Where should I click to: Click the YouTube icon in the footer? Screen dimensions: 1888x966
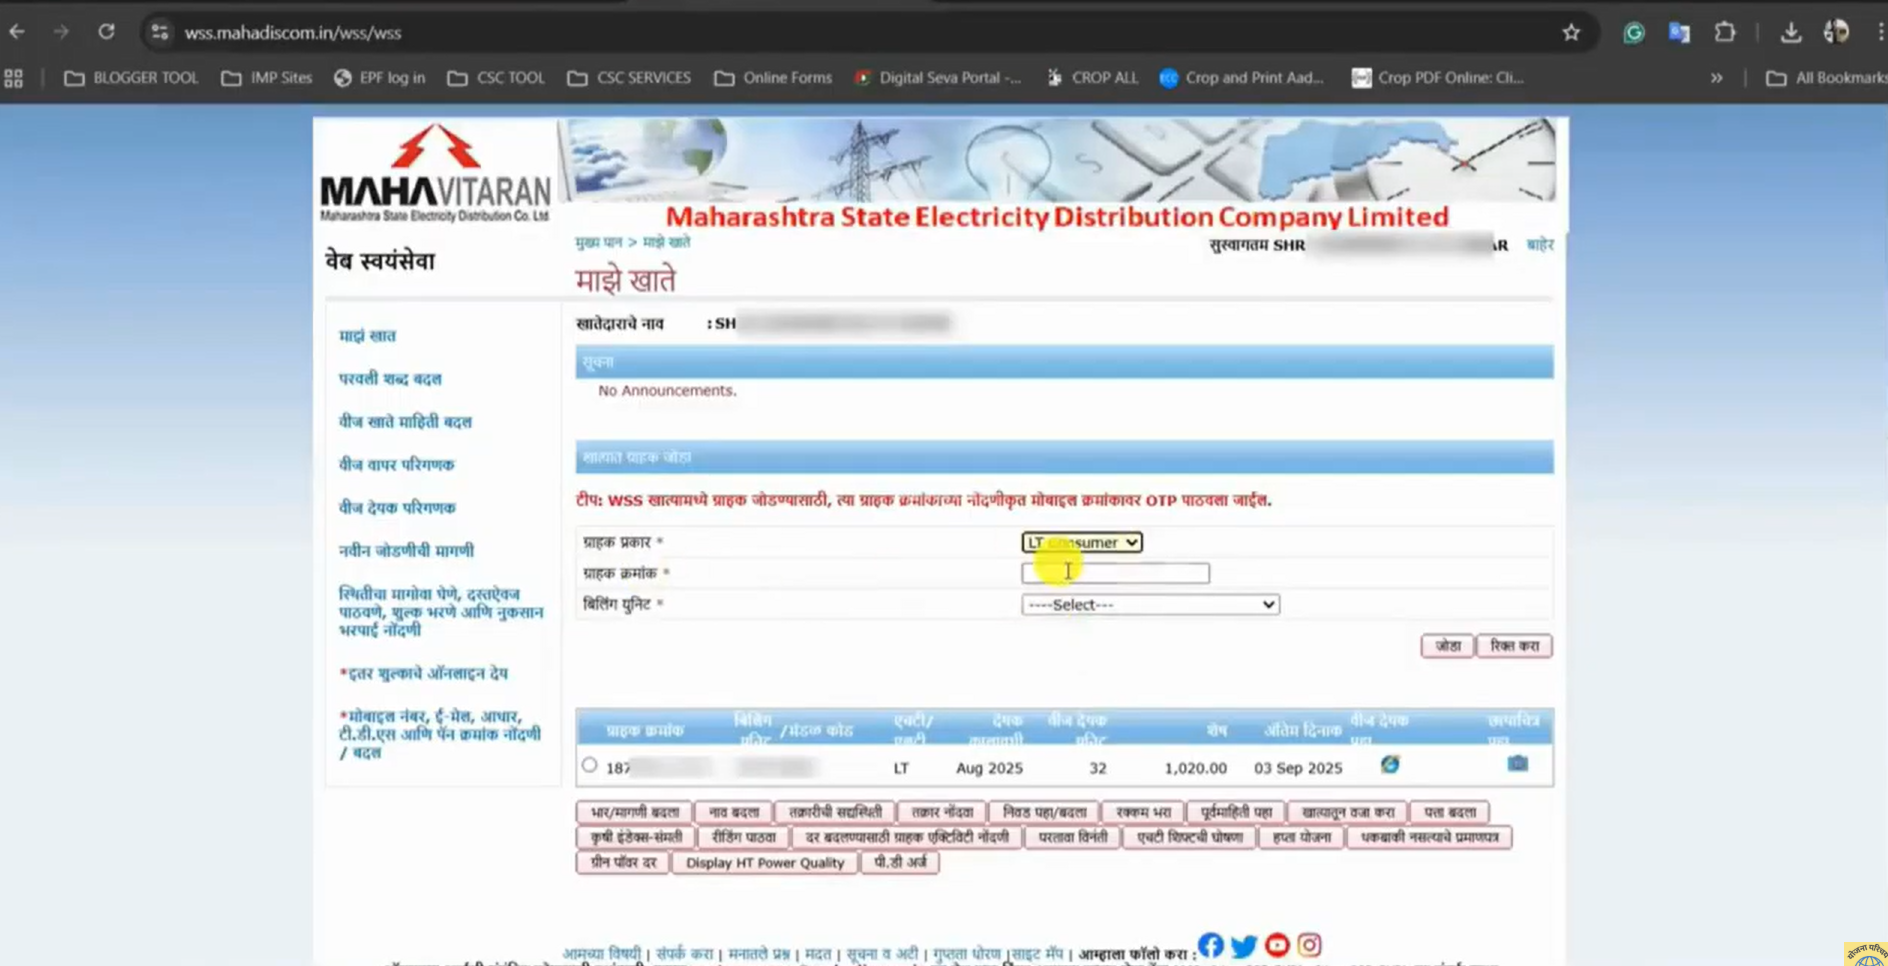(x=1277, y=943)
